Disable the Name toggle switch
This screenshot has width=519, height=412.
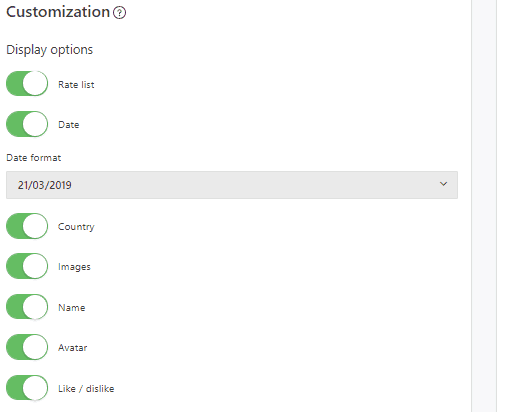tap(27, 307)
